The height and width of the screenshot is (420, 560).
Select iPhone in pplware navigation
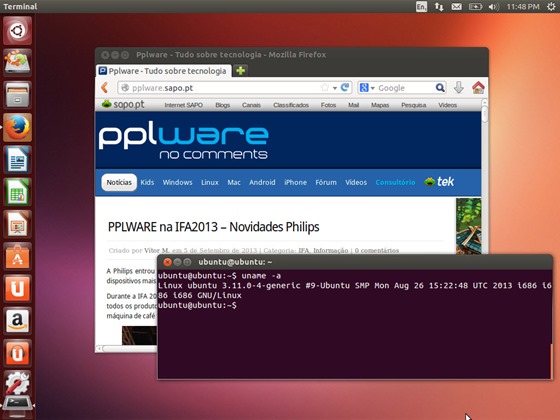click(x=295, y=182)
